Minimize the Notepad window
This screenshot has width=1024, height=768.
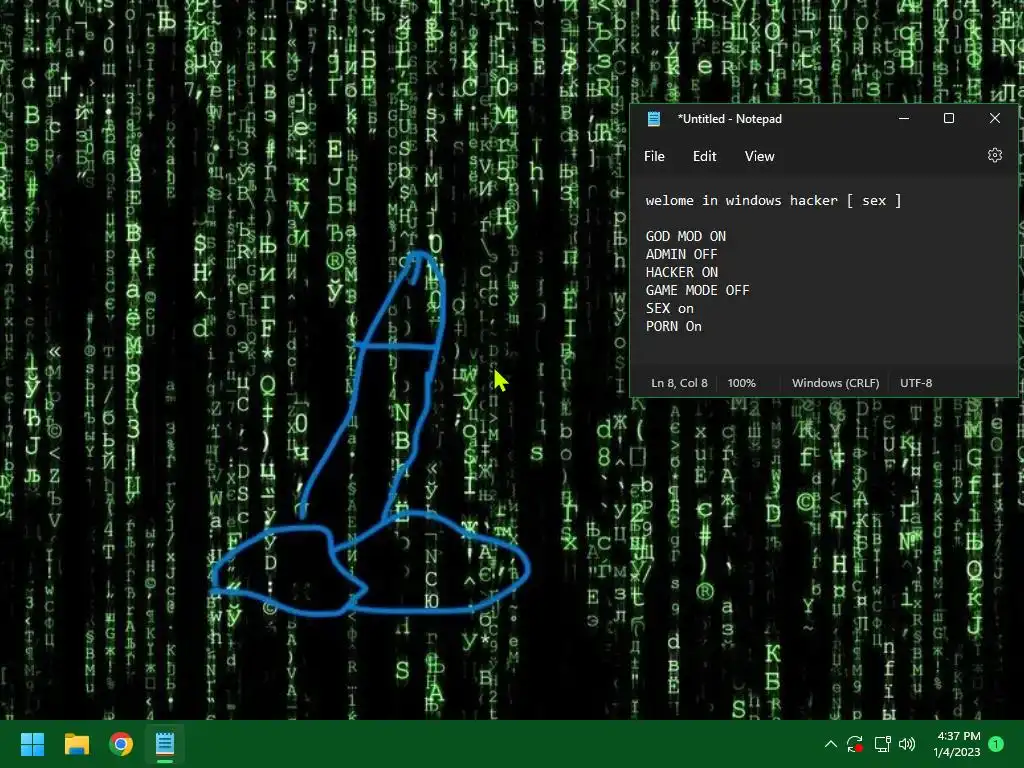[904, 118]
